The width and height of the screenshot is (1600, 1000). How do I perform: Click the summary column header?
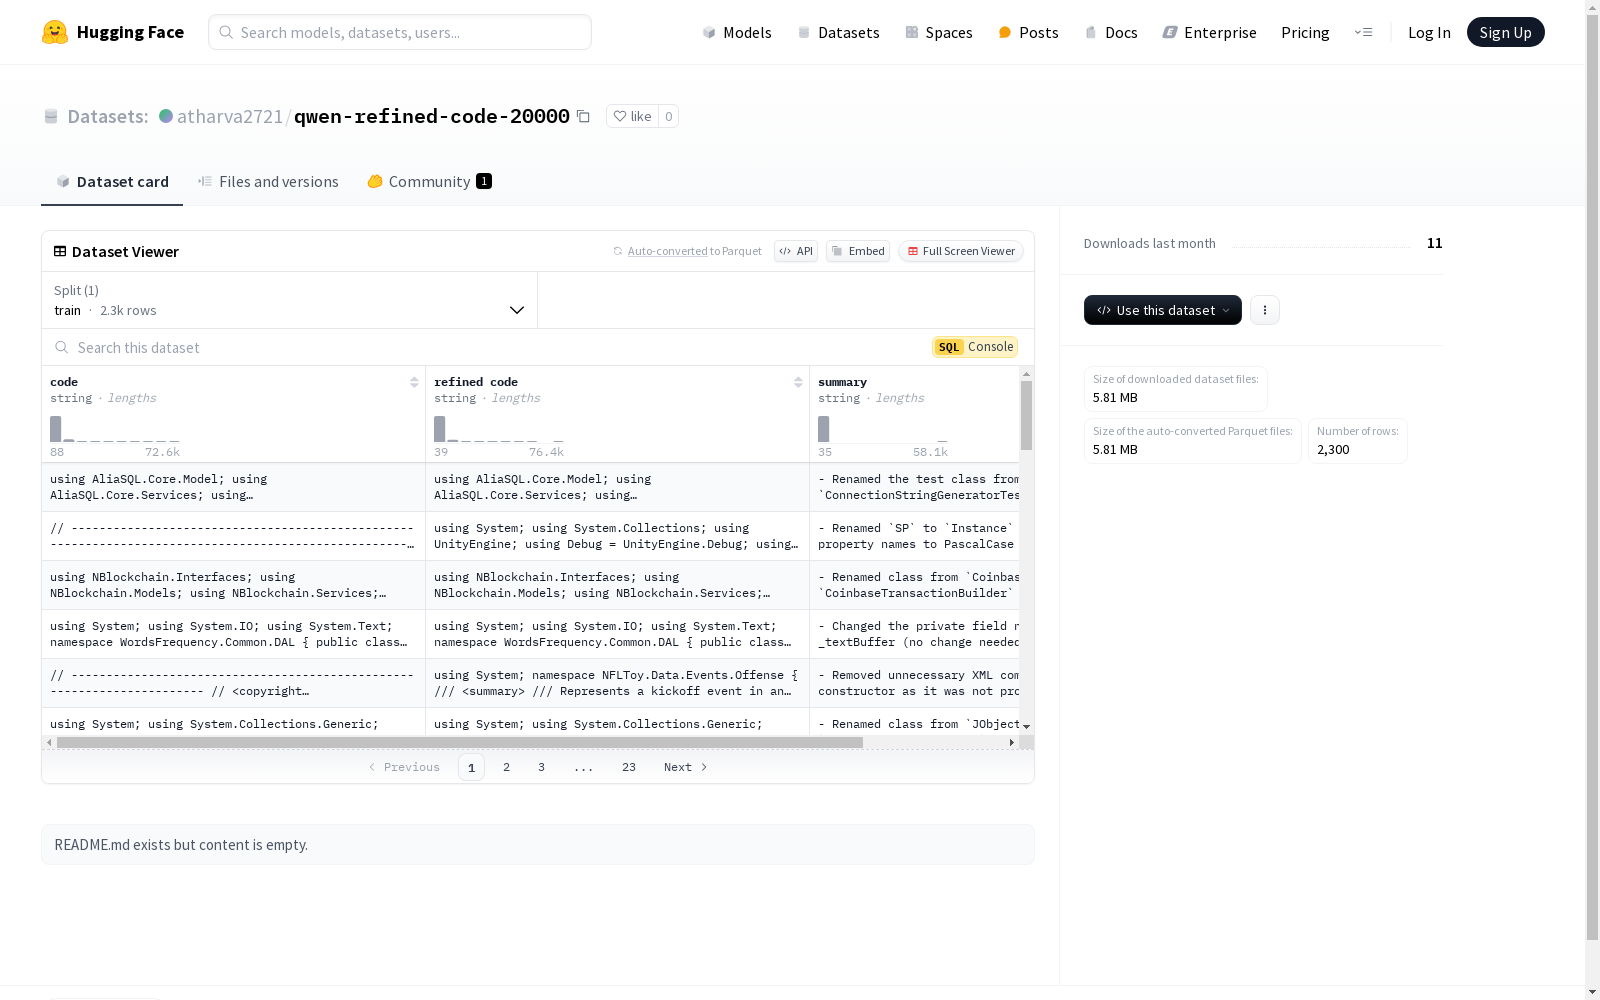tap(842, 382)
